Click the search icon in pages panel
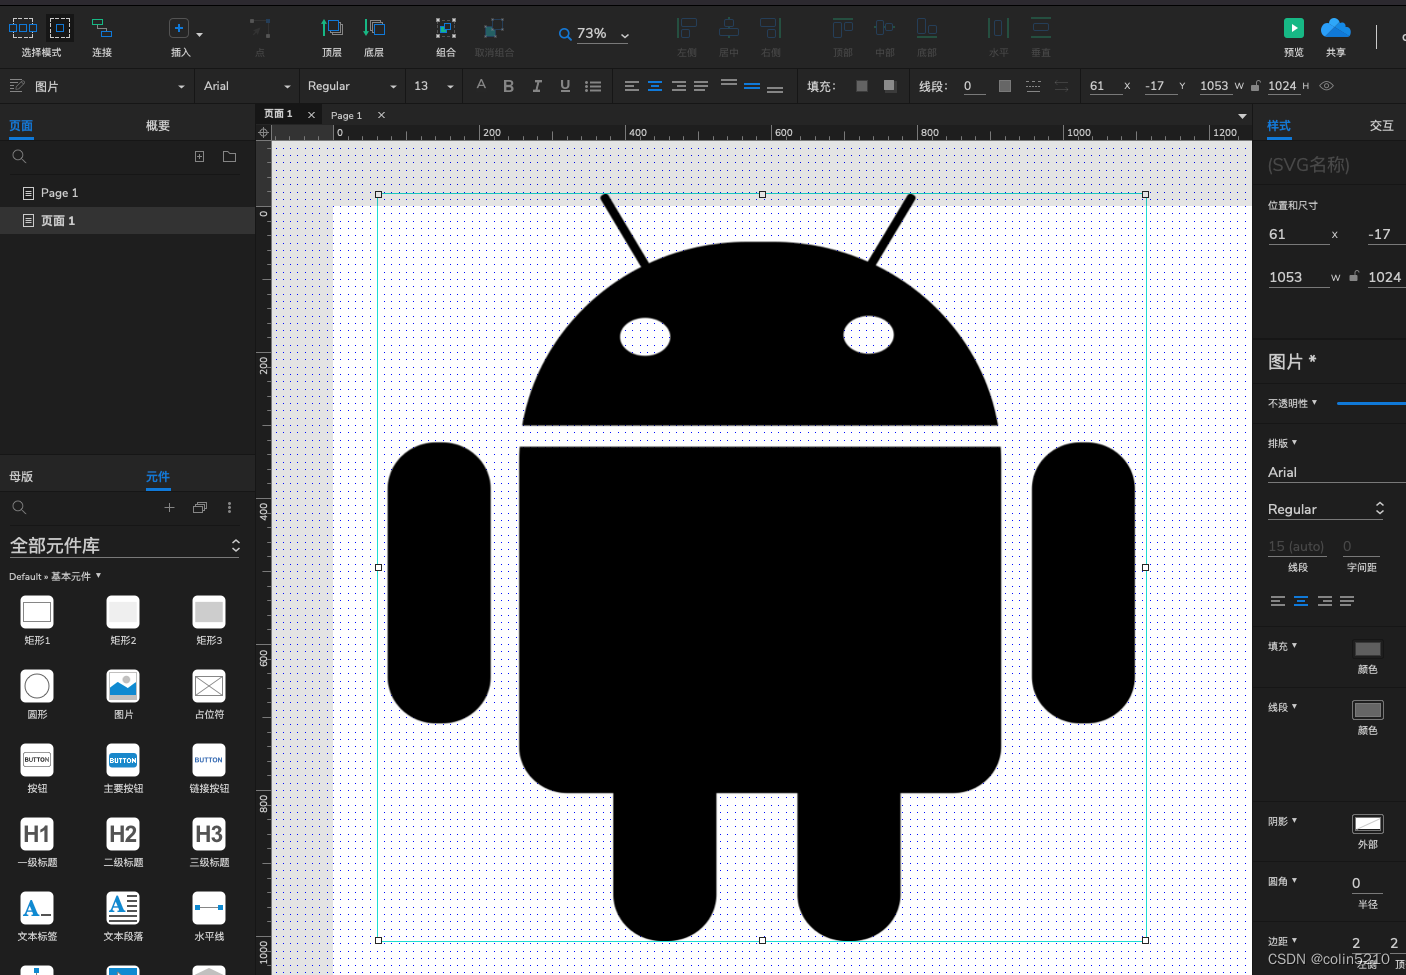 pyautogui.click(x=19, y=156)
